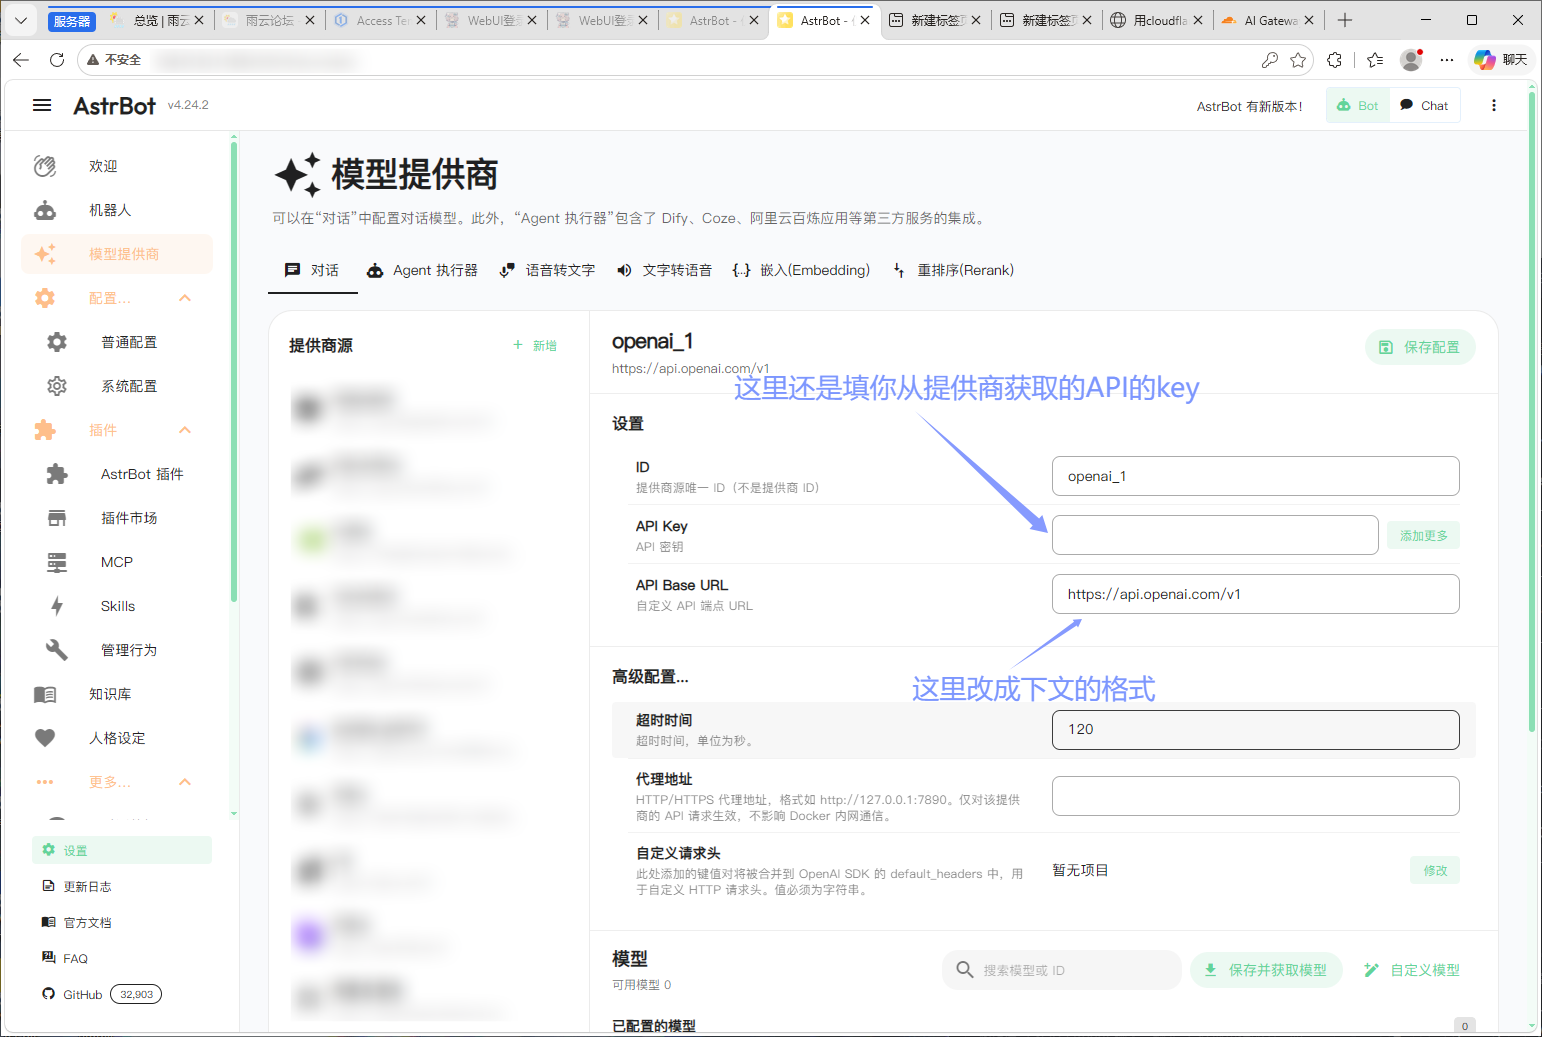Collapse the 更多 sidebar group
This screenshot has width=1542, height=1037.
coord(117,782)
